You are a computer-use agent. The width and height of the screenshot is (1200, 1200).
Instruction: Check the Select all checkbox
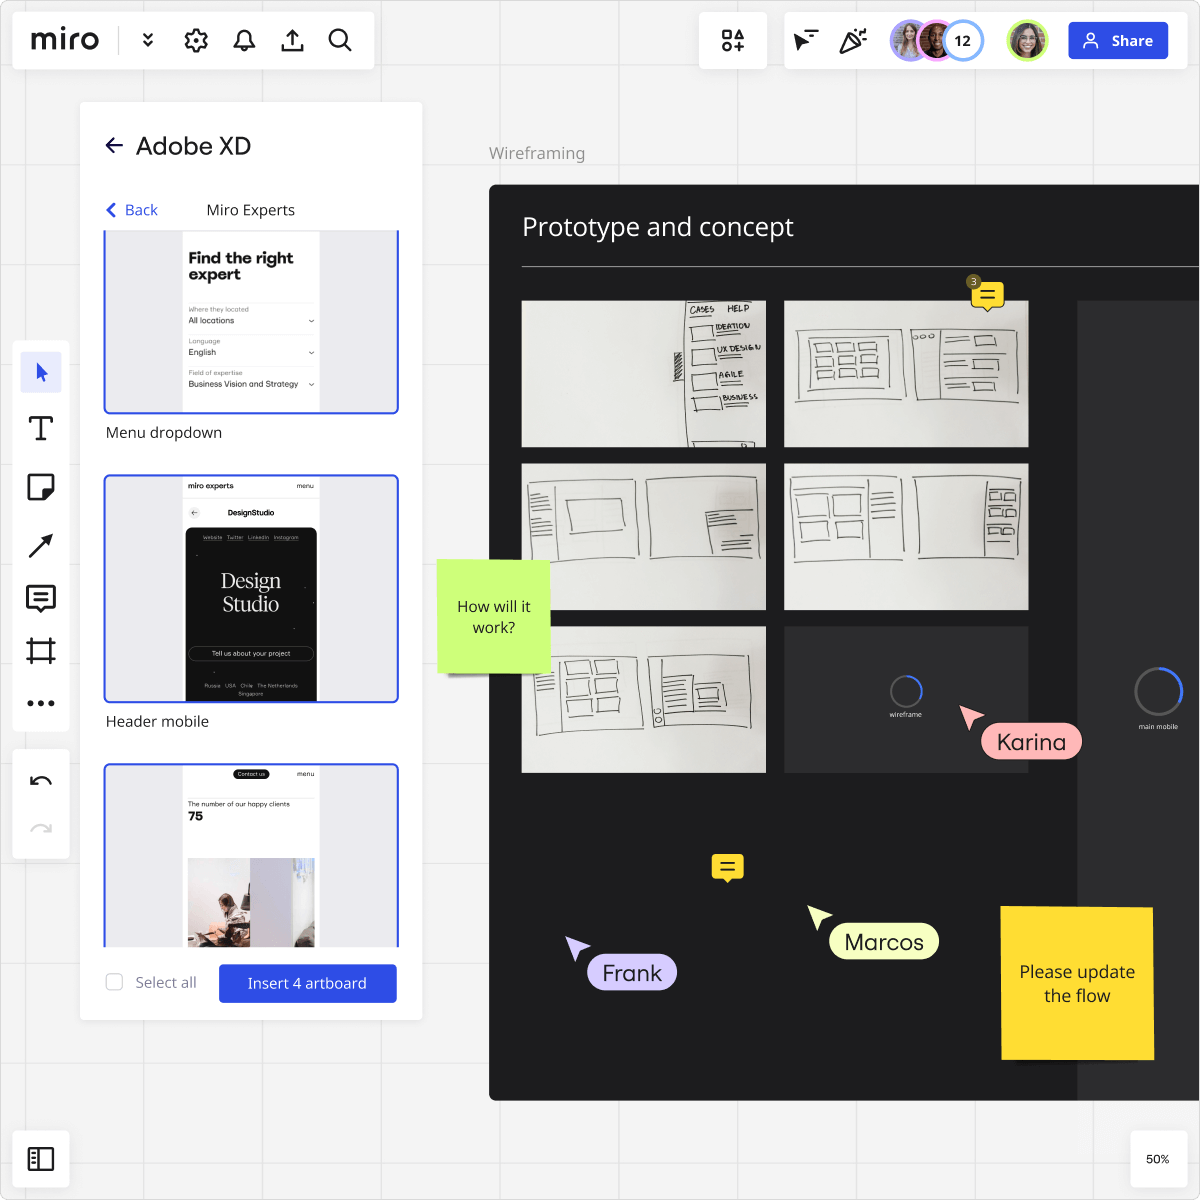pos(114,982)
